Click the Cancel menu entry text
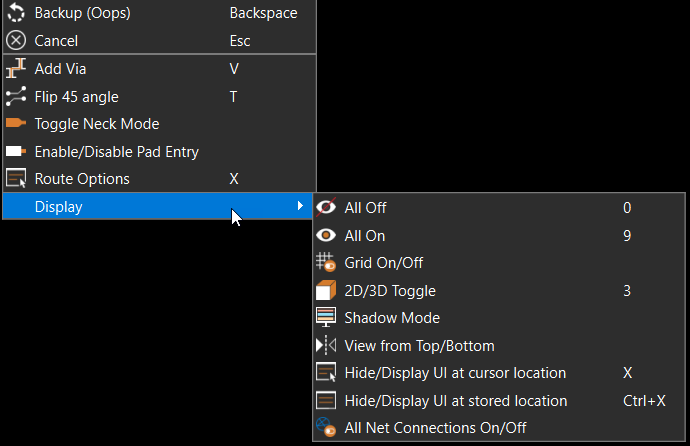The height and width of the screenshot is (446, 690). [56, 41]
